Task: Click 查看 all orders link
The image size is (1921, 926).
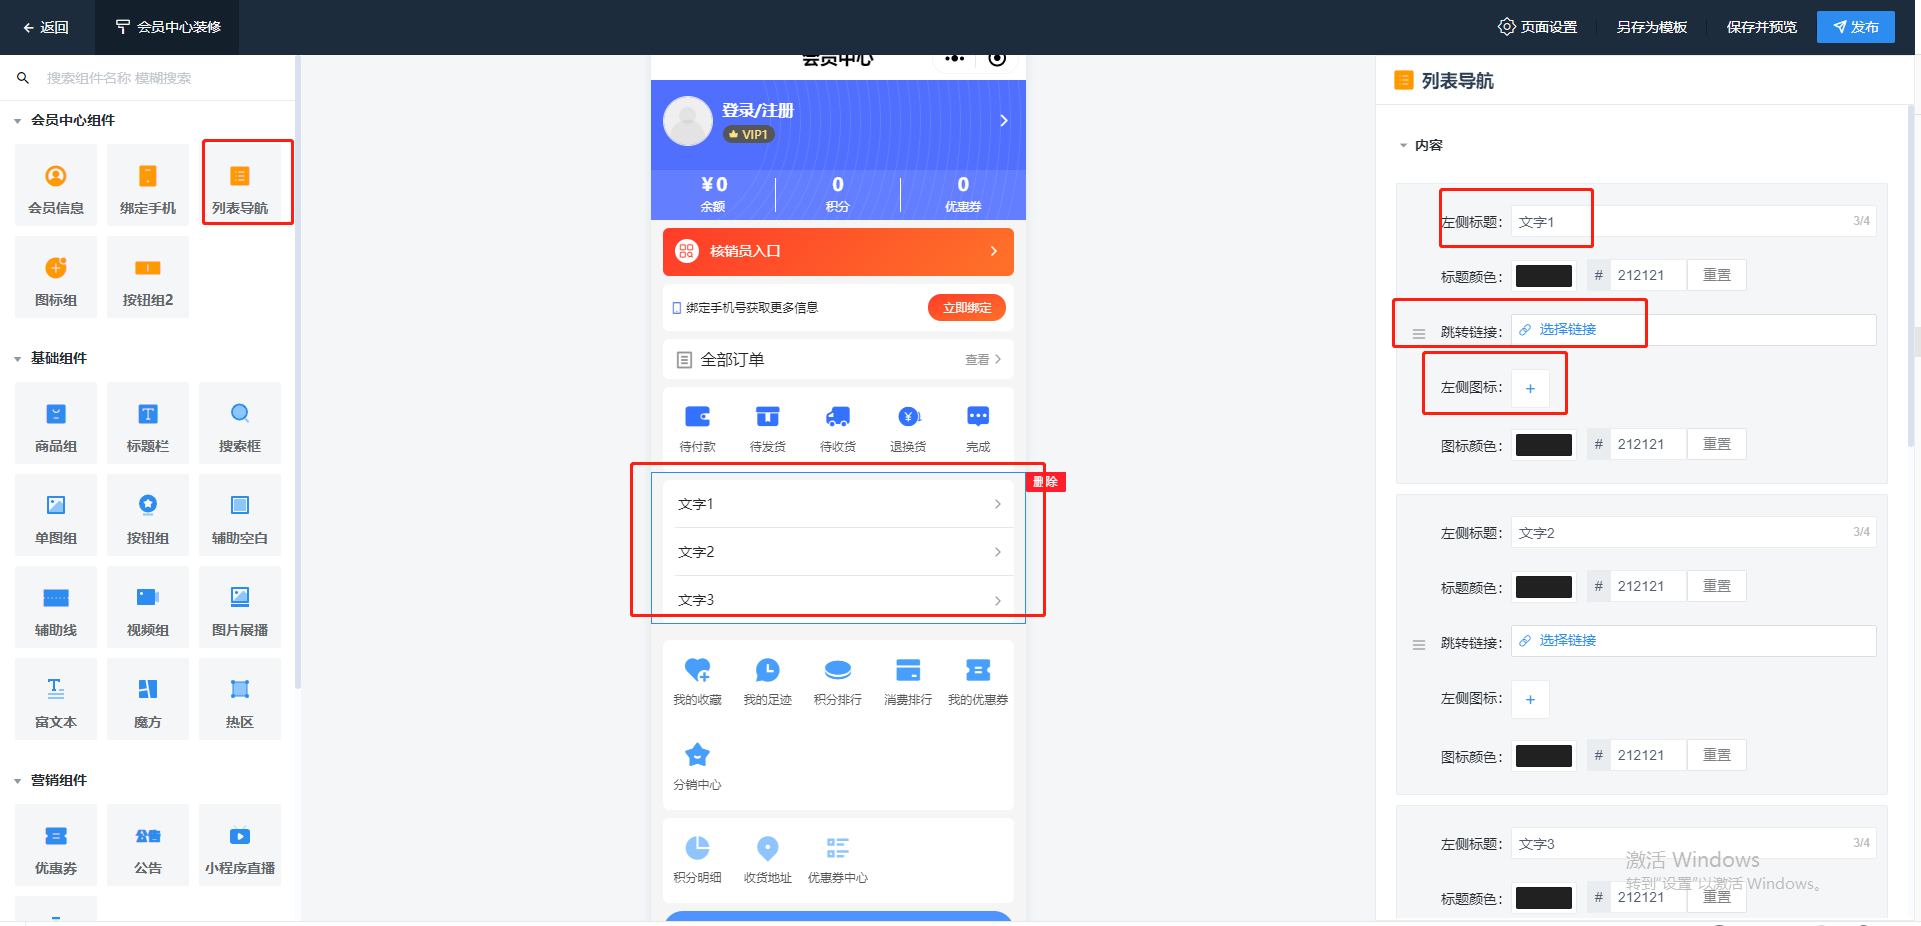Action: [x=983, y=360]
